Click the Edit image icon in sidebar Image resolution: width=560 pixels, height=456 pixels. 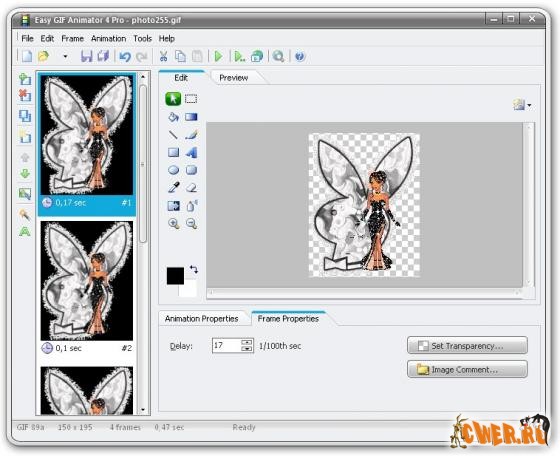pos(25,194)
